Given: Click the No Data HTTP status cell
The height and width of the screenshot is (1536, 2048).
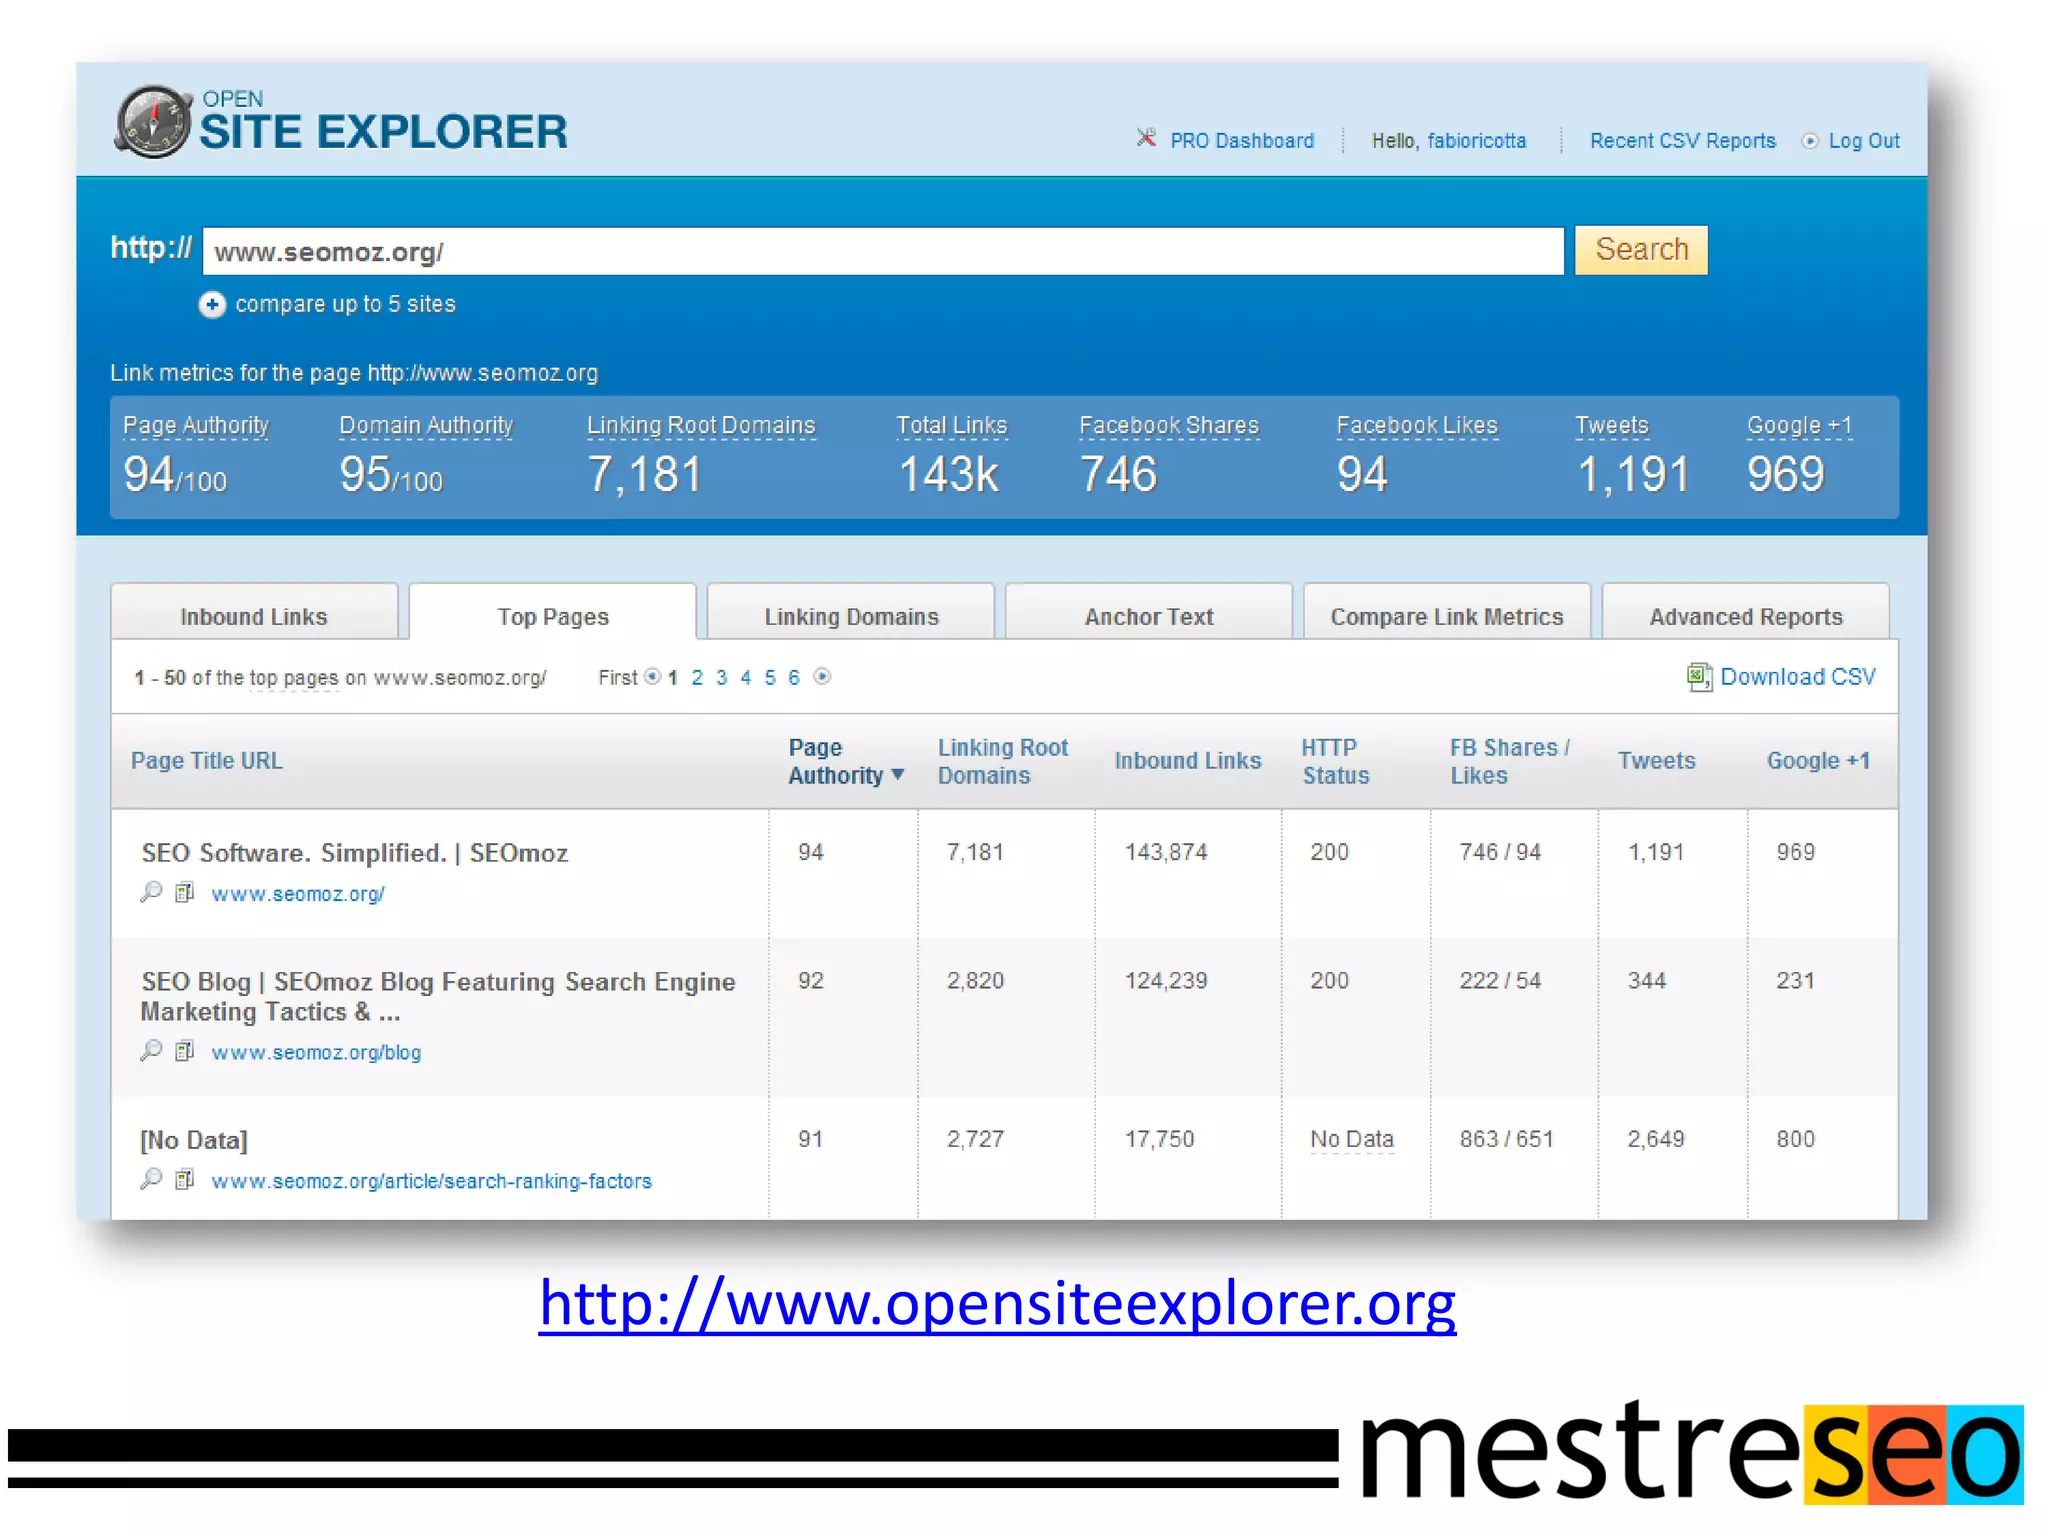Looking at the screenshot, I should (1352, 1140).
